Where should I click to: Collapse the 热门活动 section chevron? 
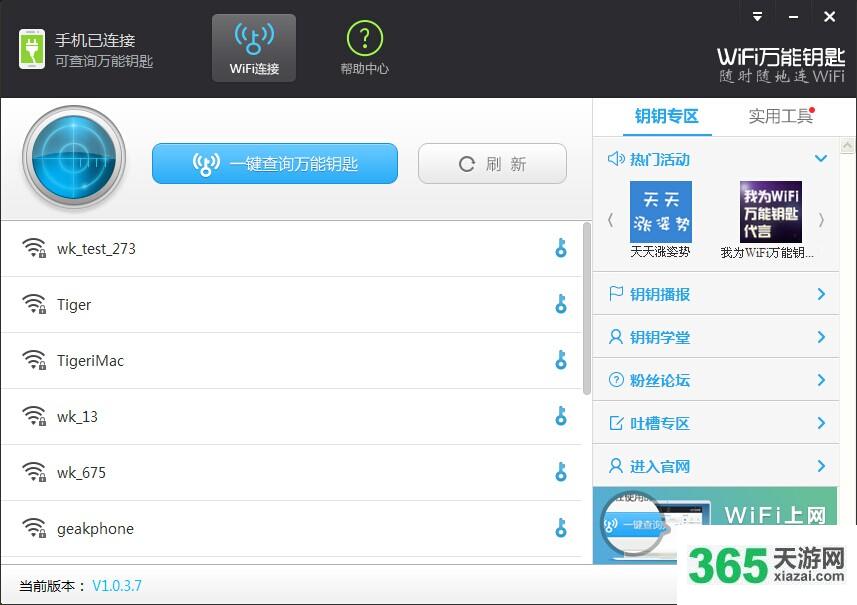820,158
